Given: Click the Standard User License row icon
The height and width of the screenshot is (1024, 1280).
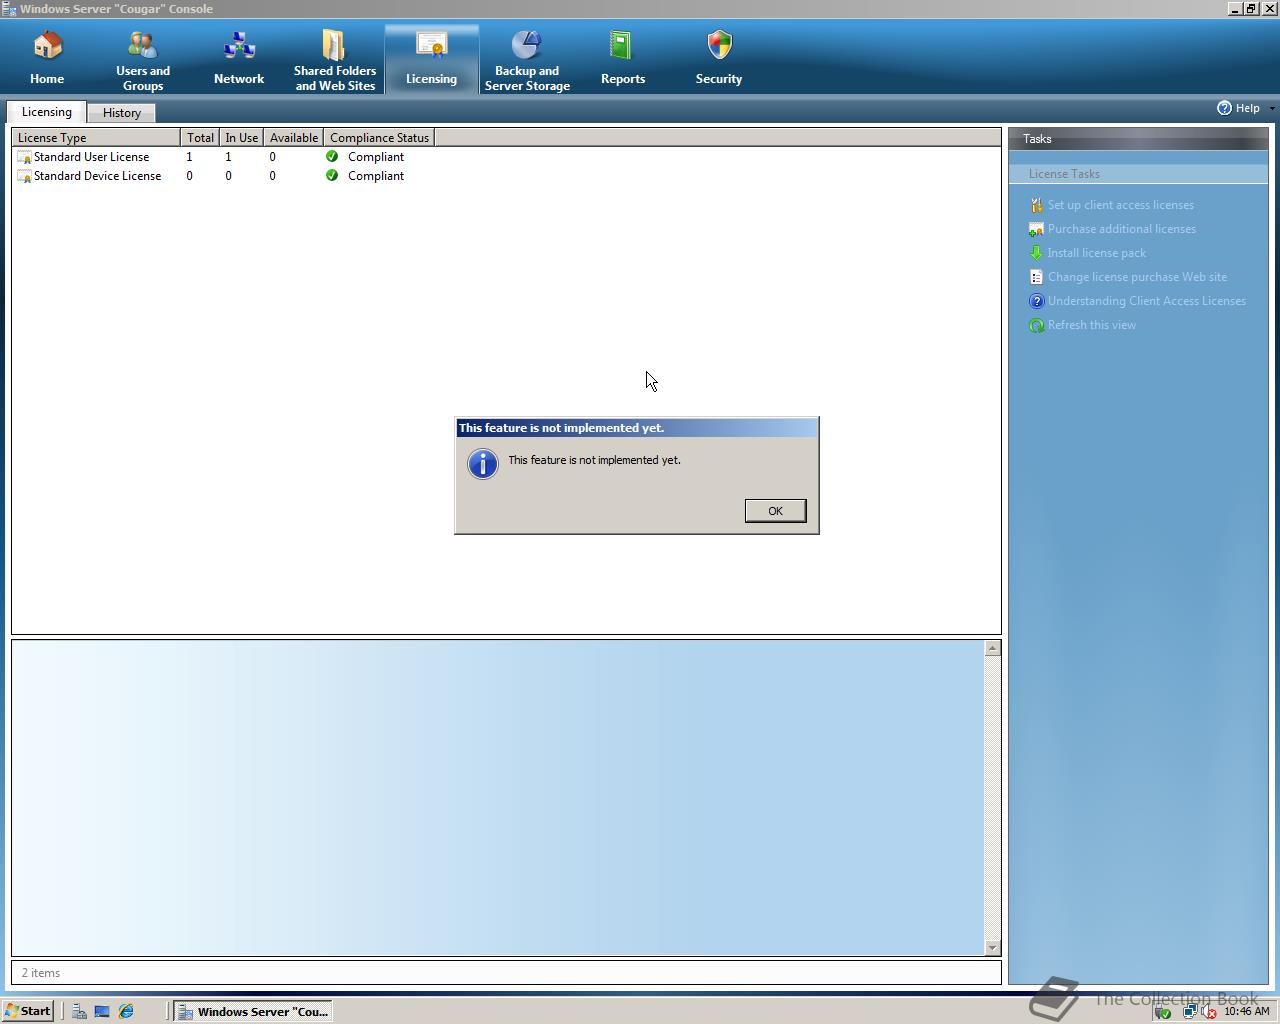Looking at the screenshot, I should tap(24, 157).
